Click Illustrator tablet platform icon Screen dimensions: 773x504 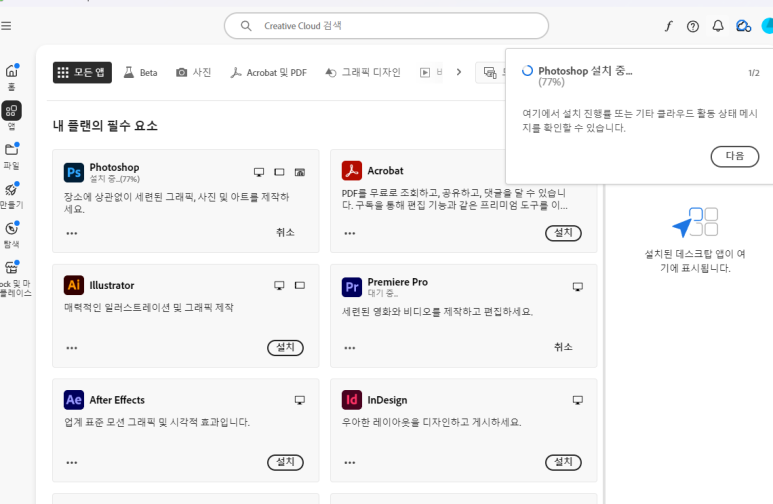pos(300,285)
